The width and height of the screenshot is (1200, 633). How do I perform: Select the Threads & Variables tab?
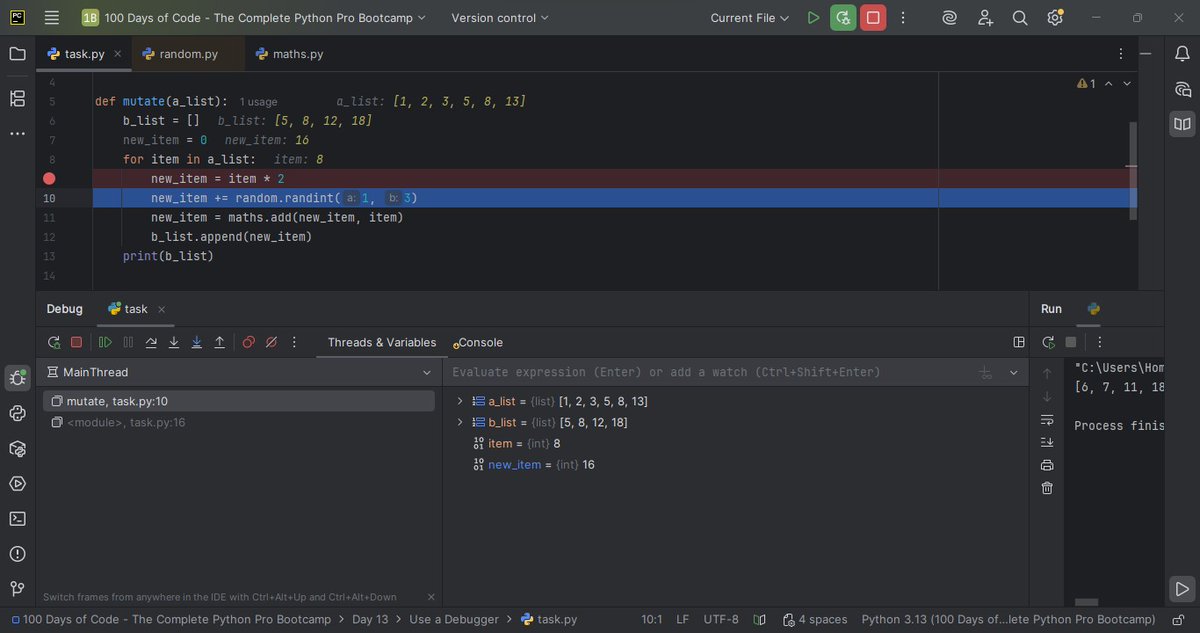click(x=382, y=342)
